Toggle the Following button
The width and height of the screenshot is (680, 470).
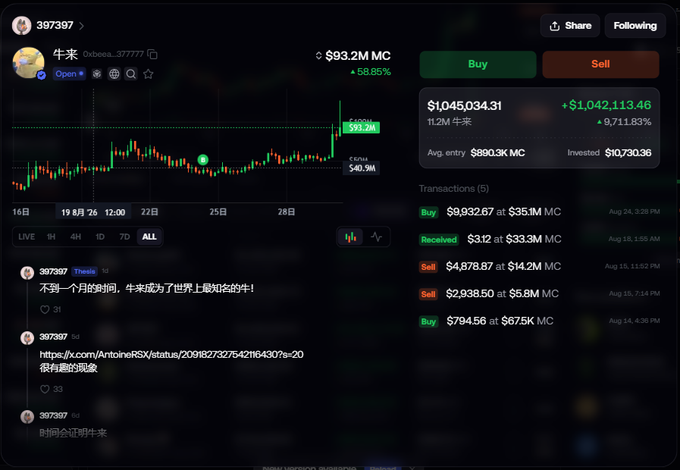click(x=635, y=26)
